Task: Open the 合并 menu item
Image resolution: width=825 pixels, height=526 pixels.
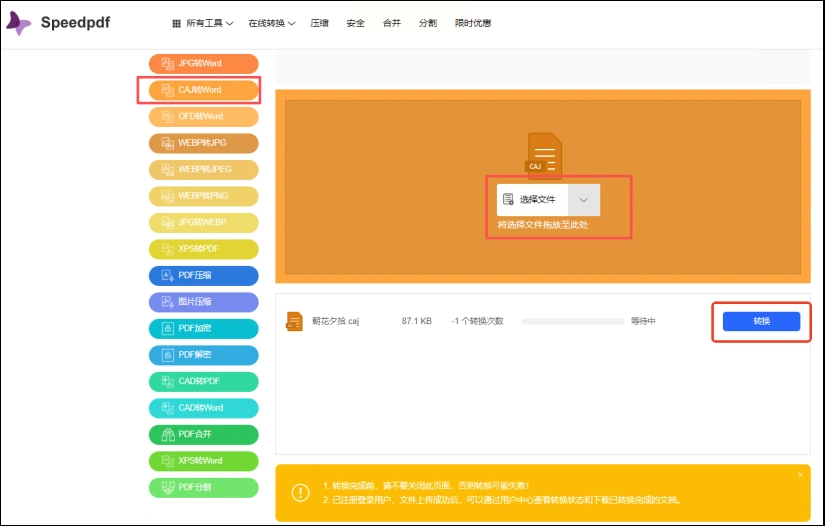Action: click(391, 23)
